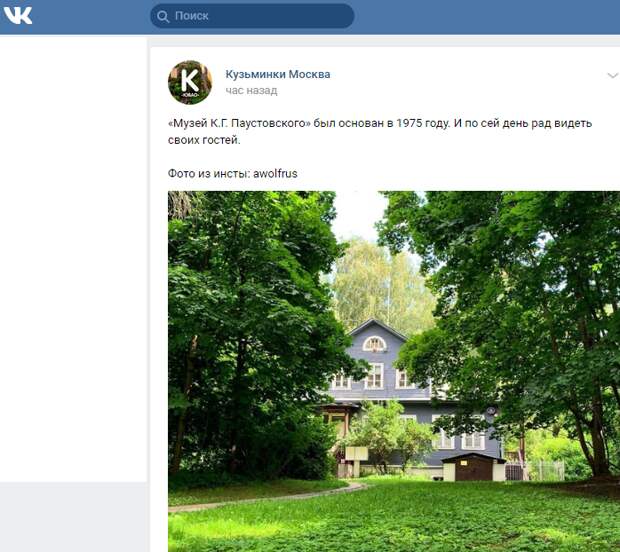Click the arched attic window in photo

tap(374, 344)
